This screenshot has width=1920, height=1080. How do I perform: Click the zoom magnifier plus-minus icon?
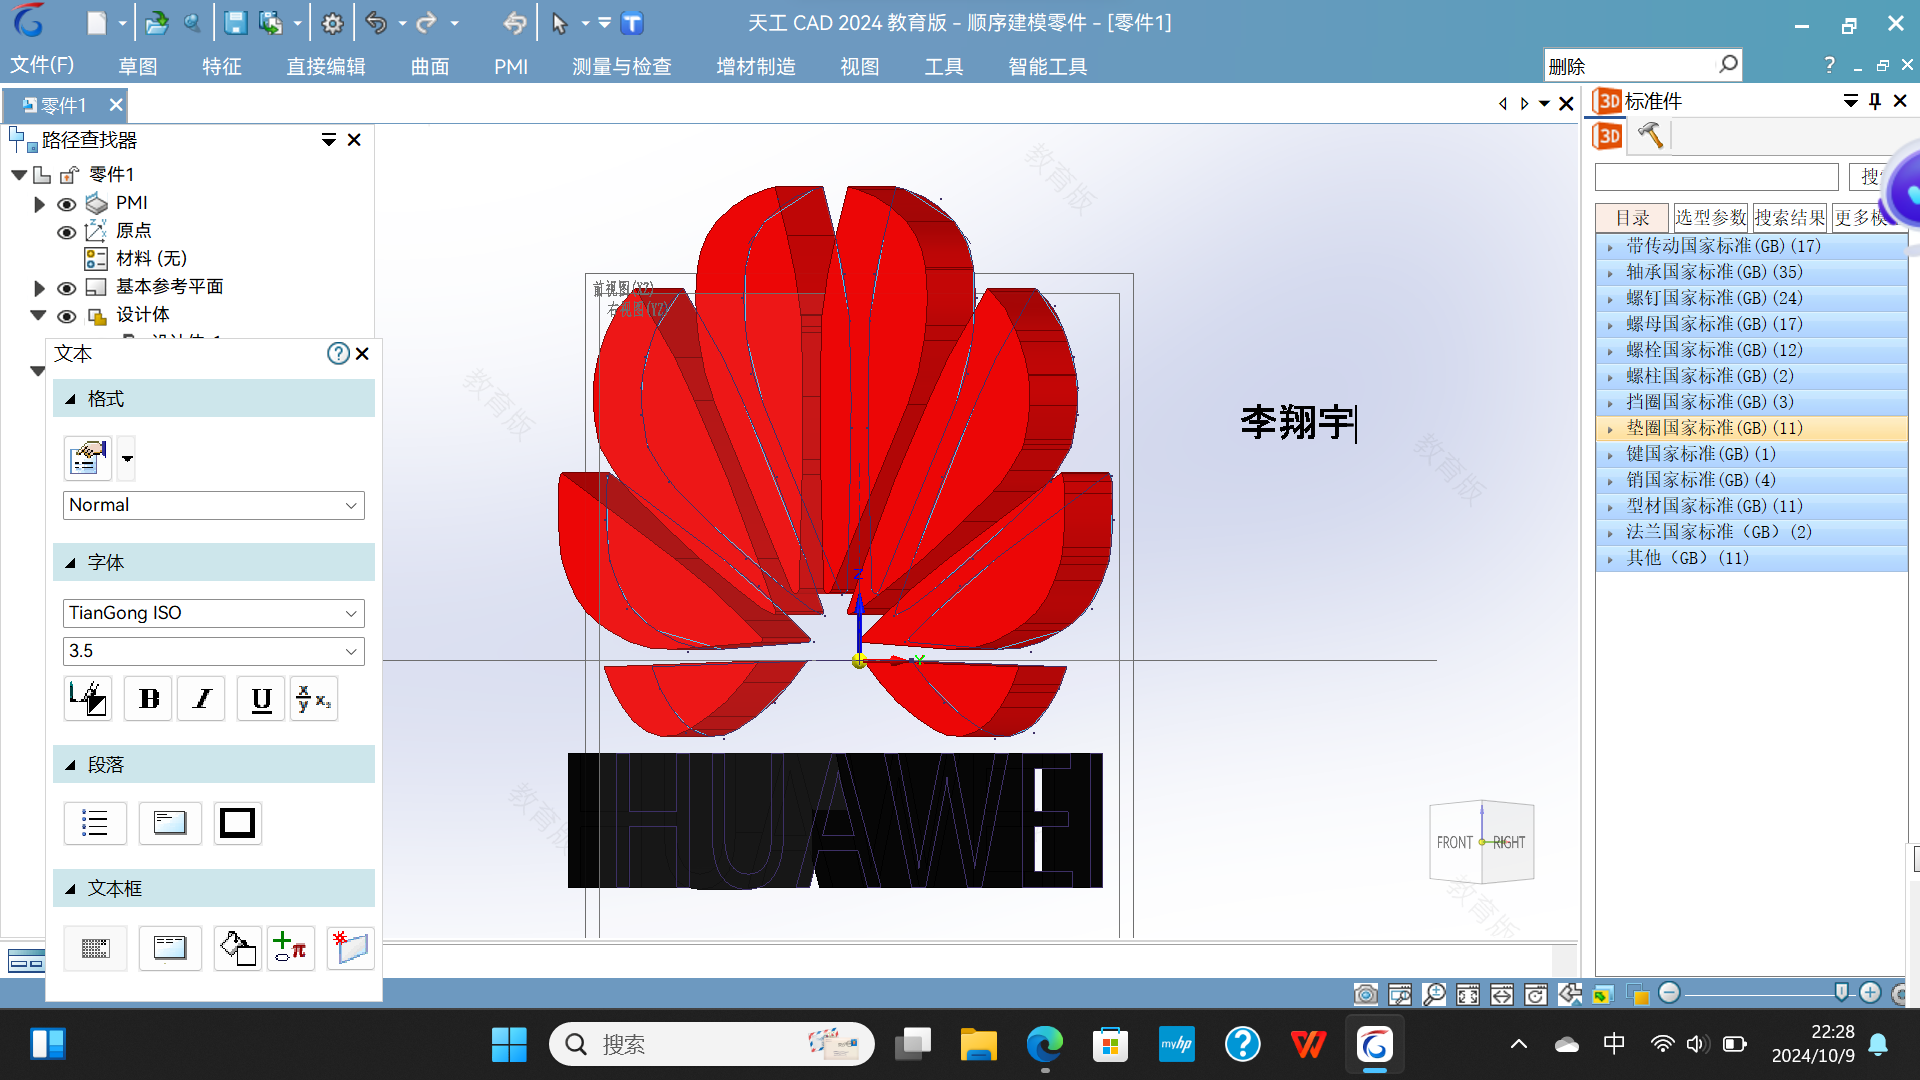[1434, 994]
